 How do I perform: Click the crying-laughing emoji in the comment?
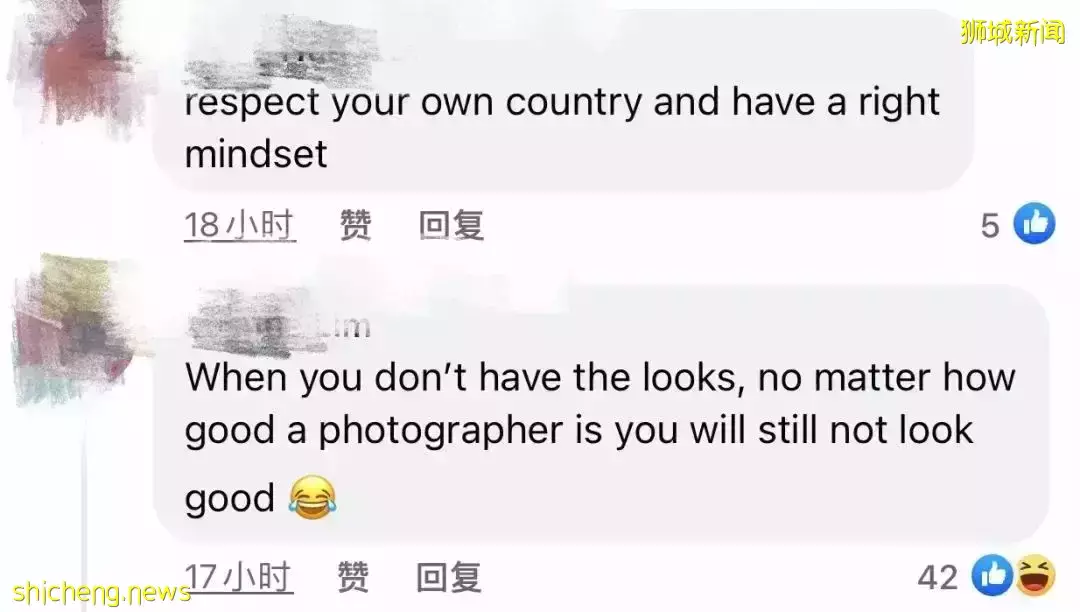tap(313, 497)
